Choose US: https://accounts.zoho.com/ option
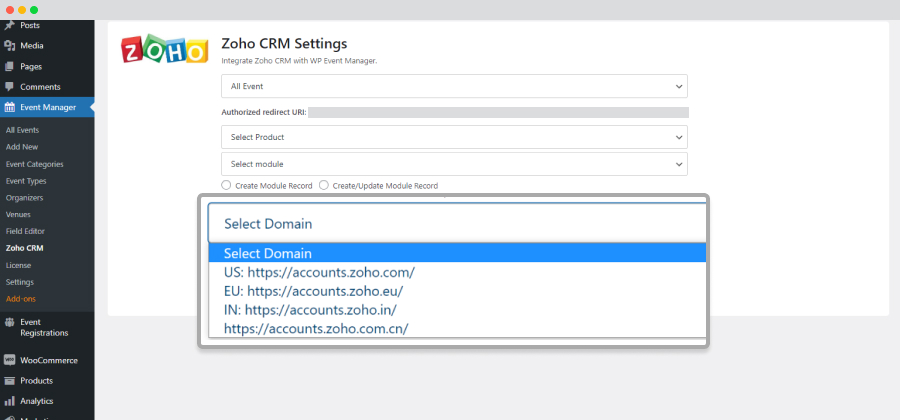The width and height of the screenshot is (900, 420). tap(457, 272)
